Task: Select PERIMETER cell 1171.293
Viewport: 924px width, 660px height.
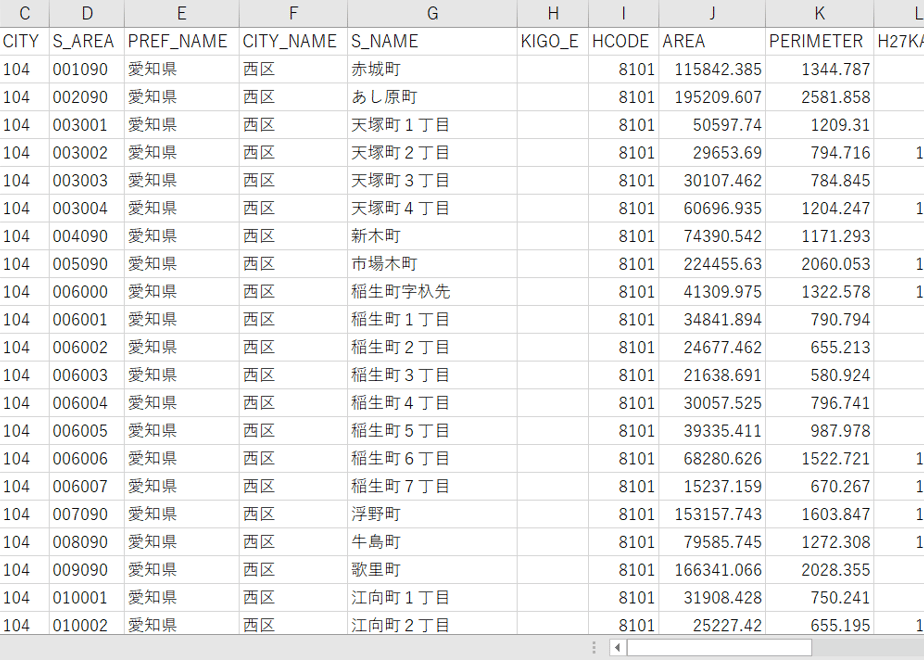Action: (820, 236)
